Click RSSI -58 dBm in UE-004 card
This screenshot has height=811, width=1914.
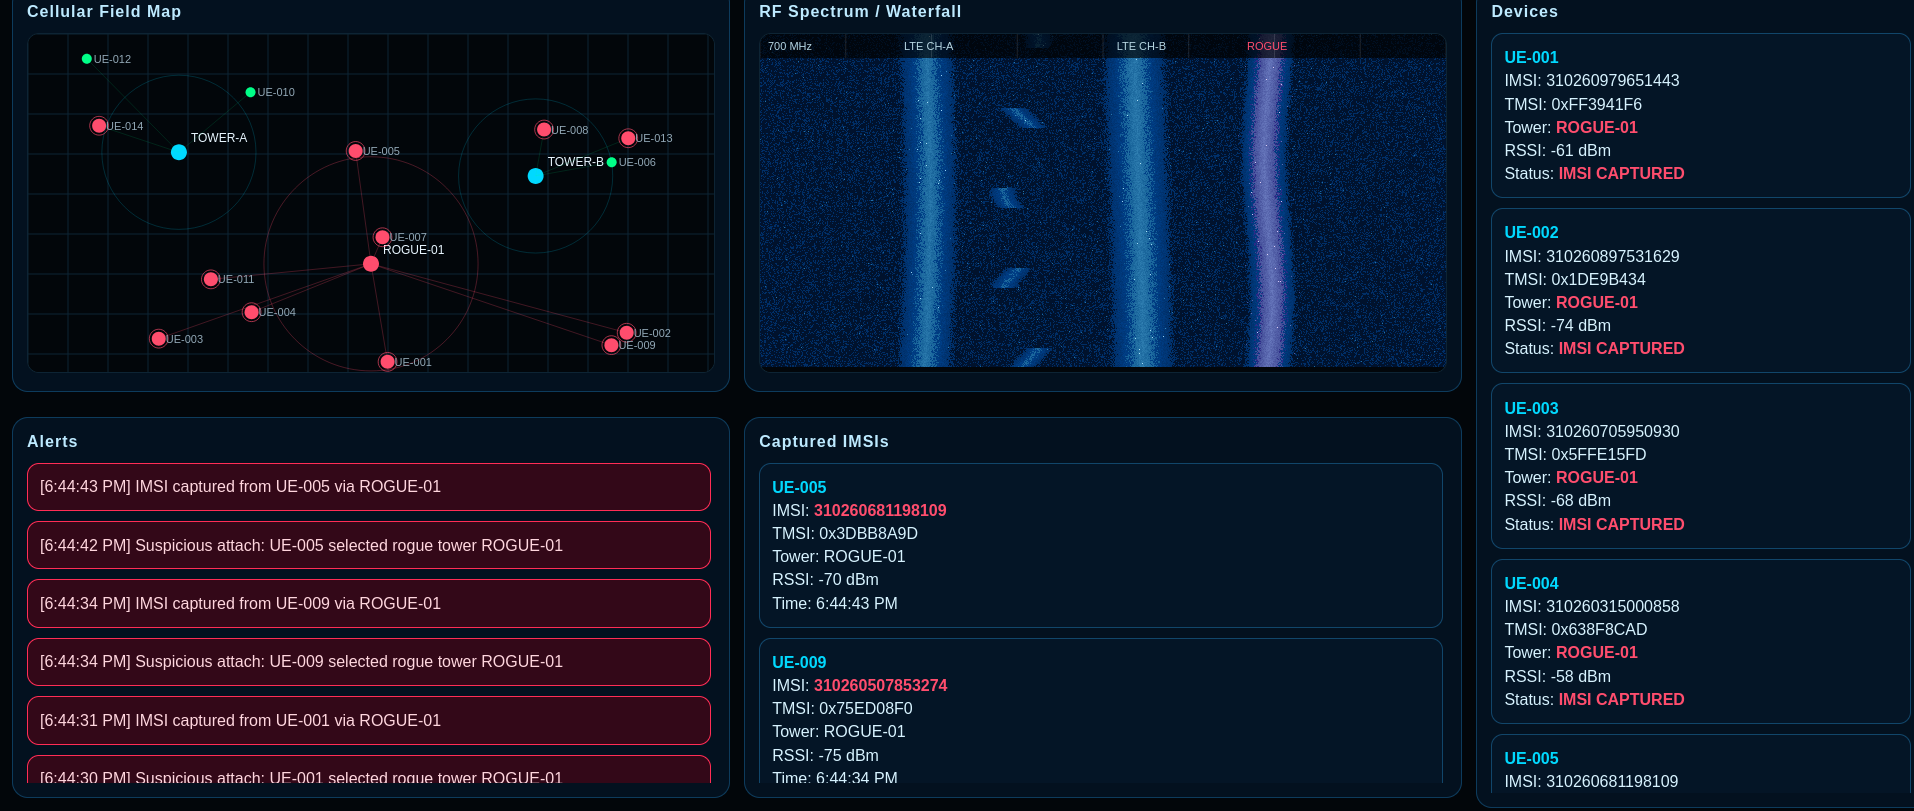1557,676
